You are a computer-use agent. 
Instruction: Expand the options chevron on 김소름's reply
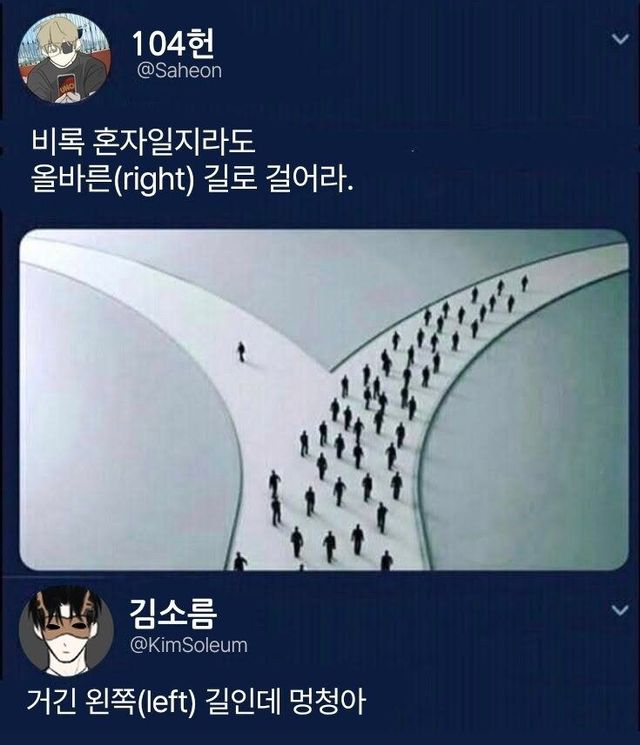click(x=620, y=609)
